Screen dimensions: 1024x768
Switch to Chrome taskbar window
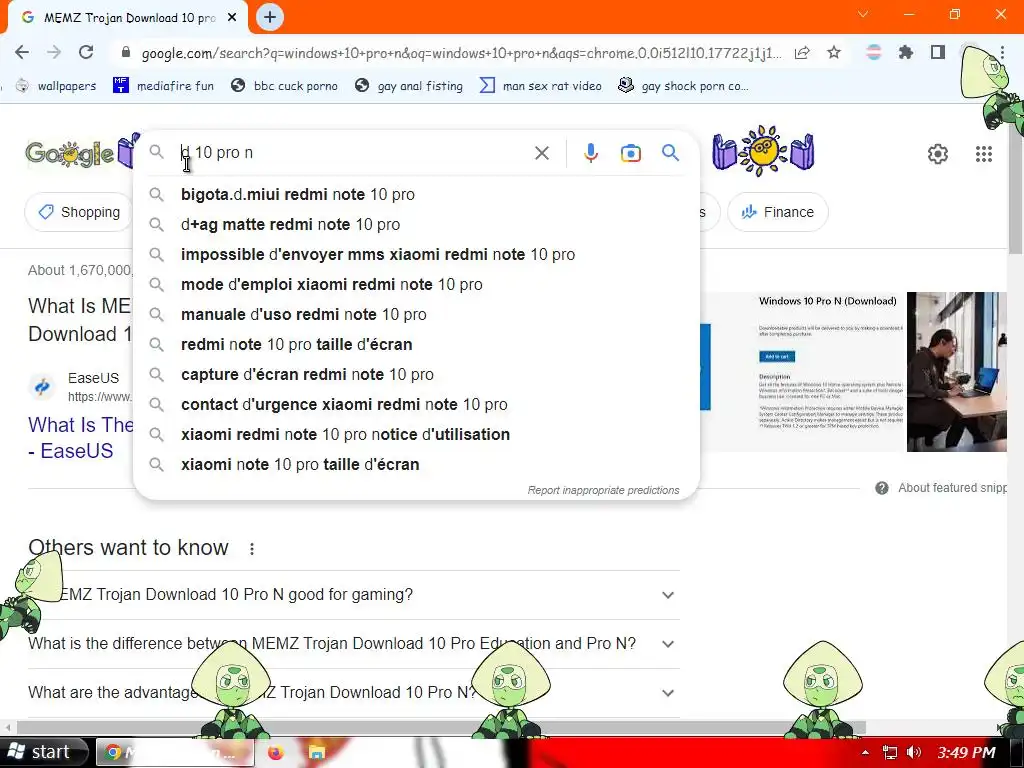point(175,753)
